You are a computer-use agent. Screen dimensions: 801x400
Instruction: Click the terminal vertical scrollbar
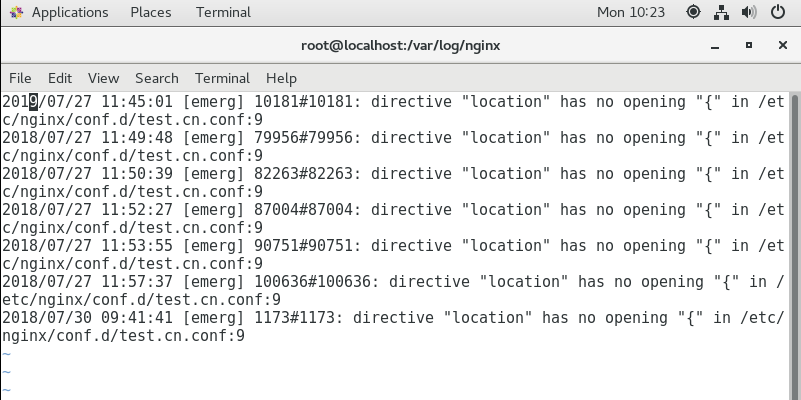[x=795, y=246]
